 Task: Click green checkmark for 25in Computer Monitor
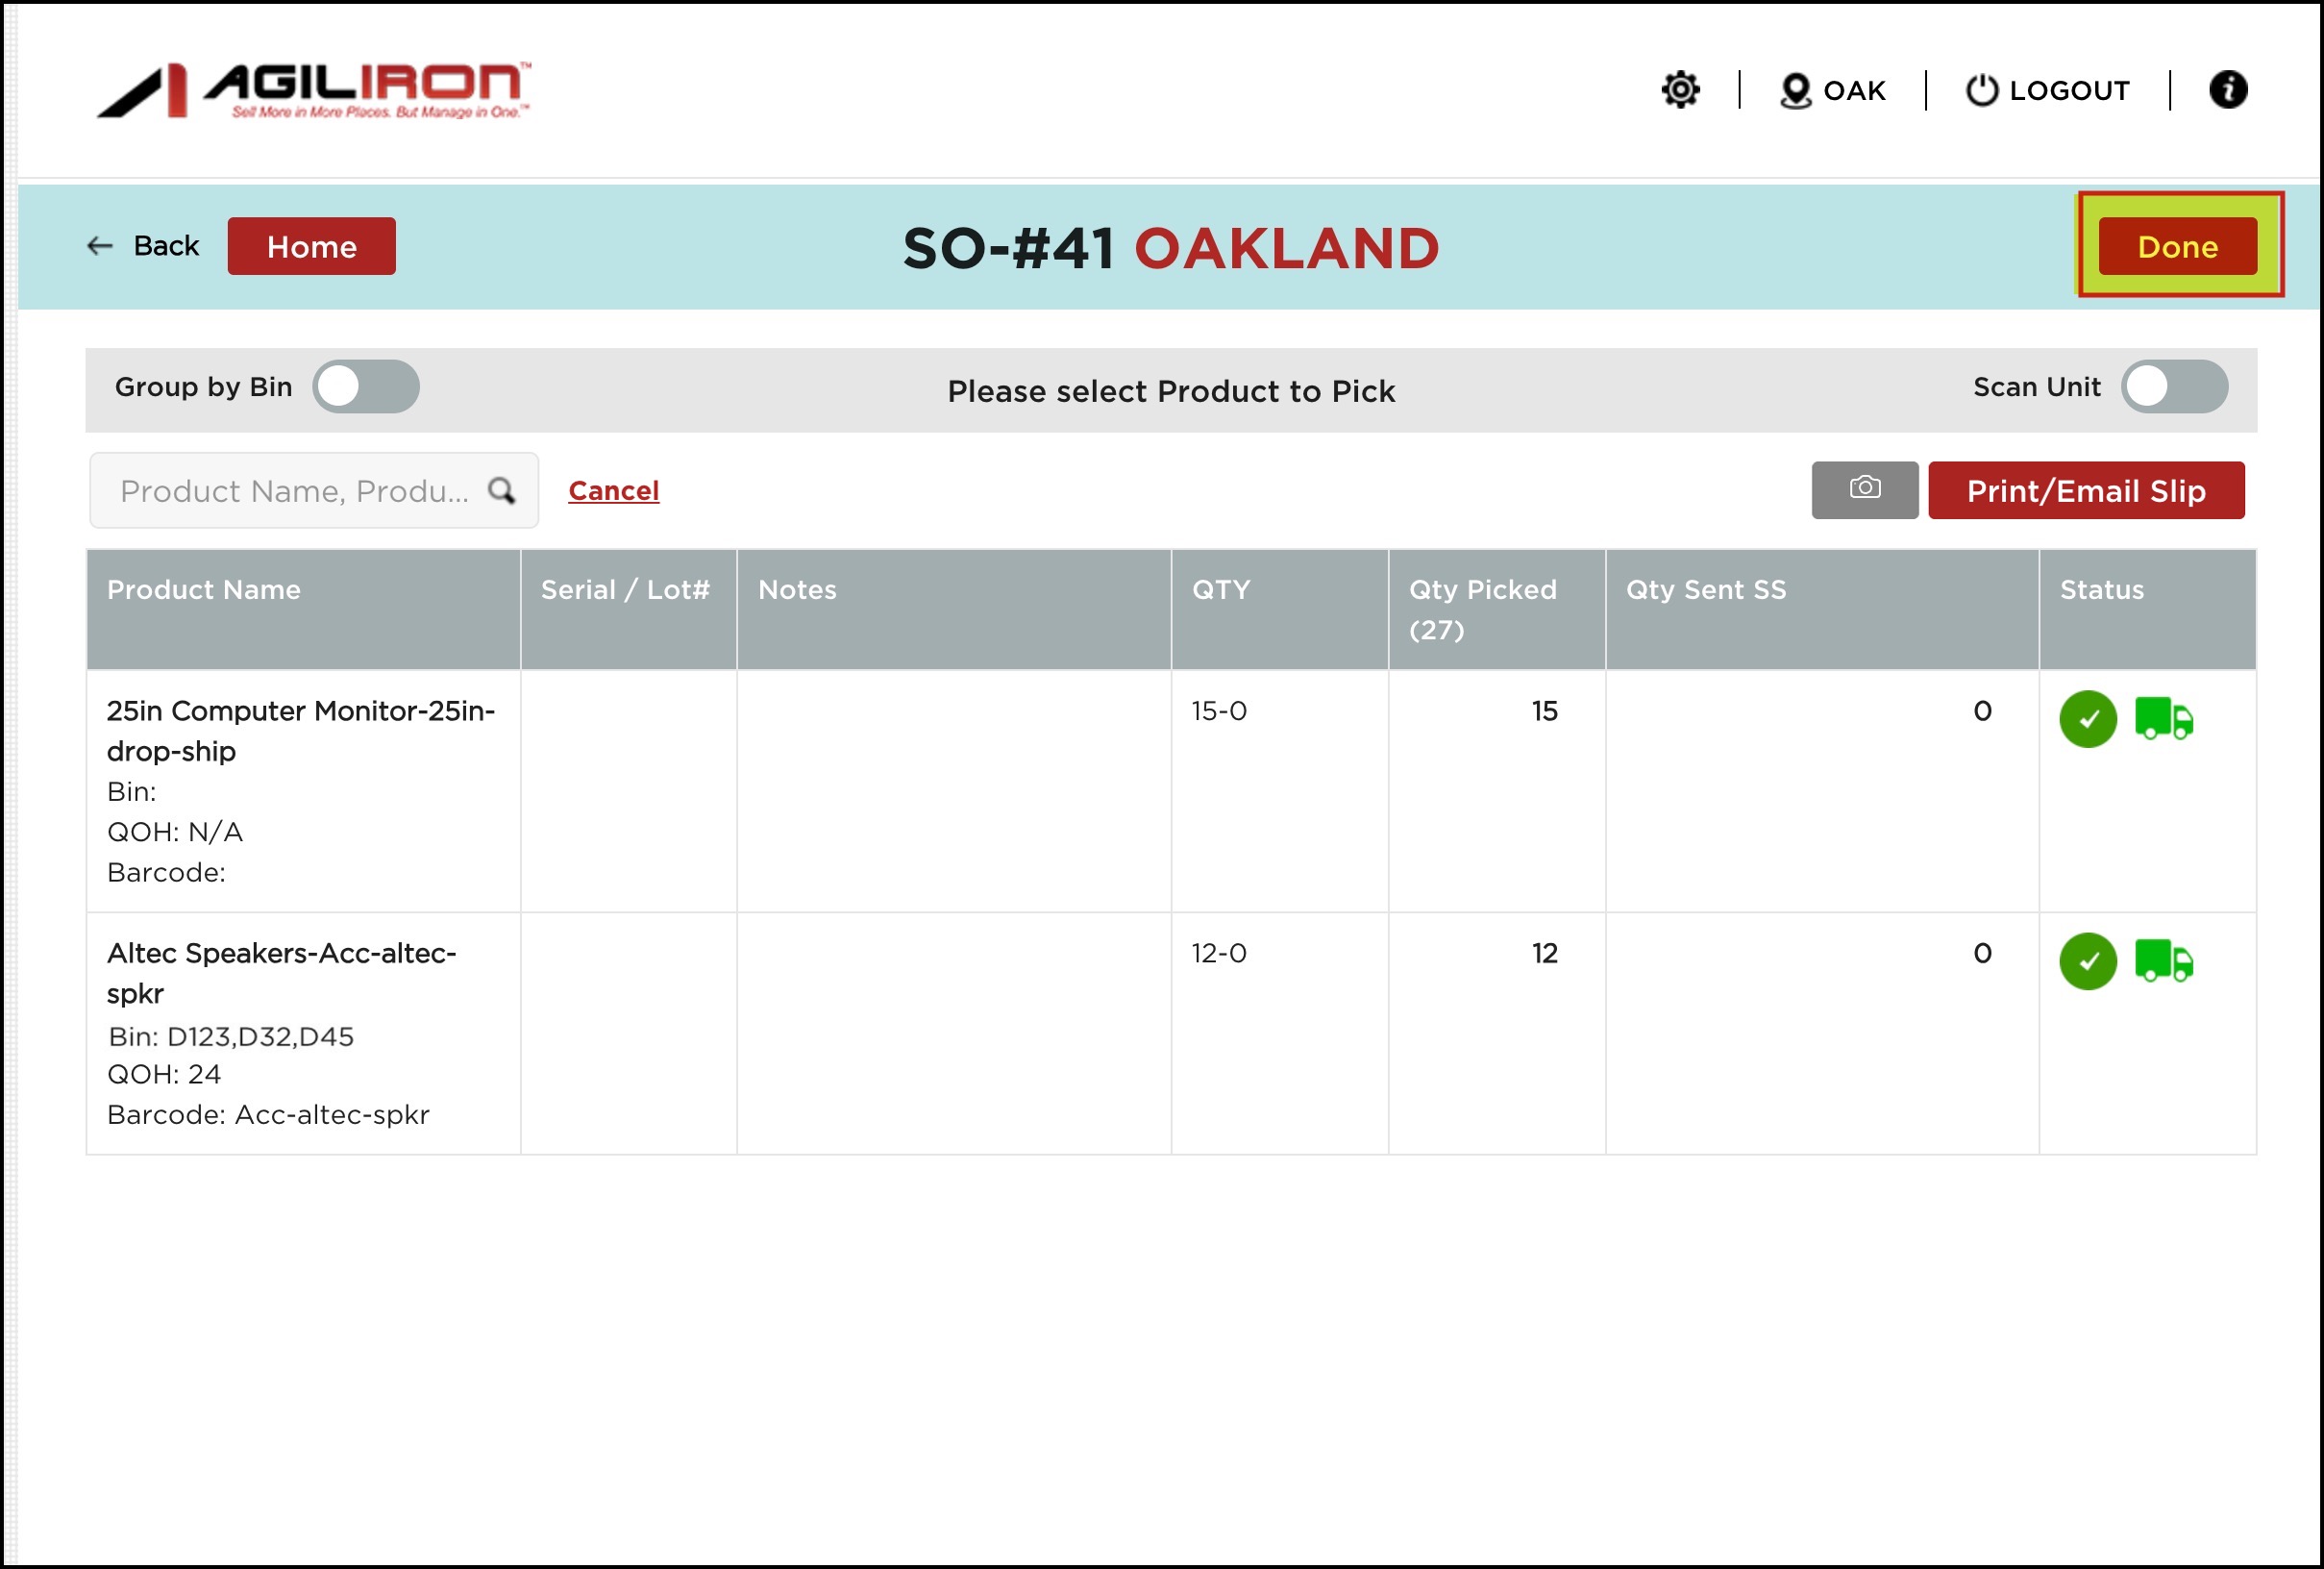point(2087,719)
